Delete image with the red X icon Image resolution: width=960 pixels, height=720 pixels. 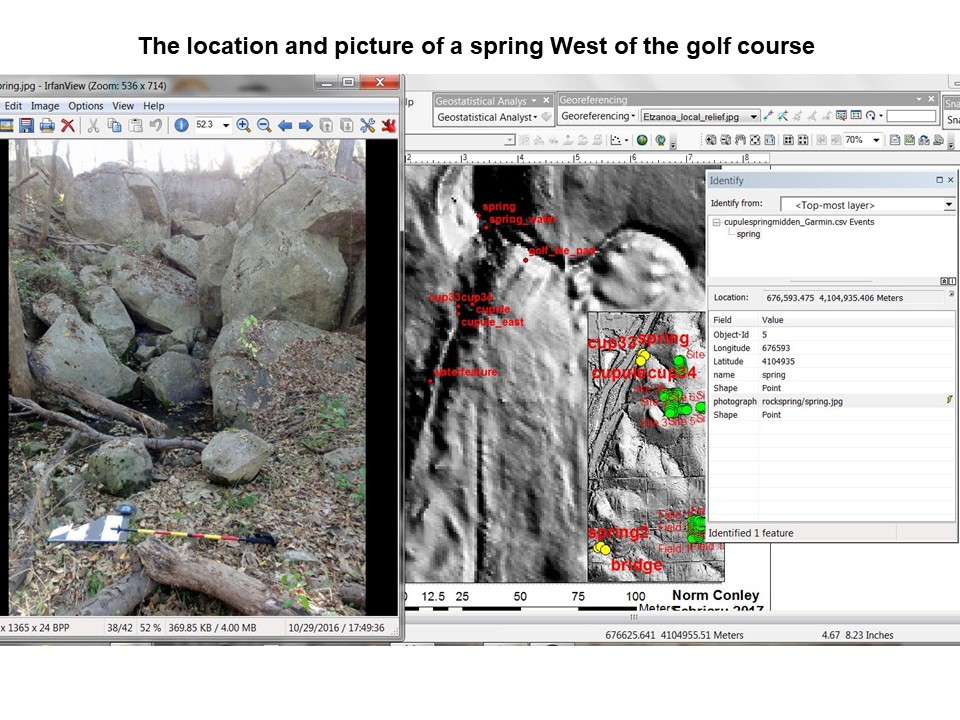pyautogui.click(x=67, y=125)
